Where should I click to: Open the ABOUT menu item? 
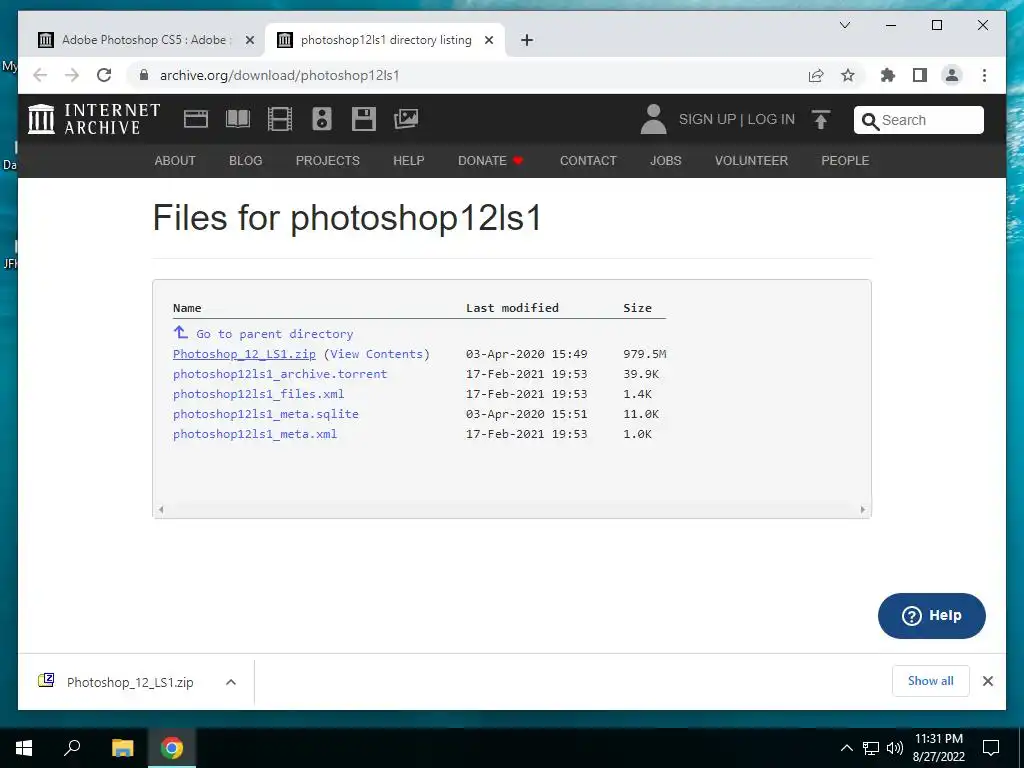tap(175, 161)
